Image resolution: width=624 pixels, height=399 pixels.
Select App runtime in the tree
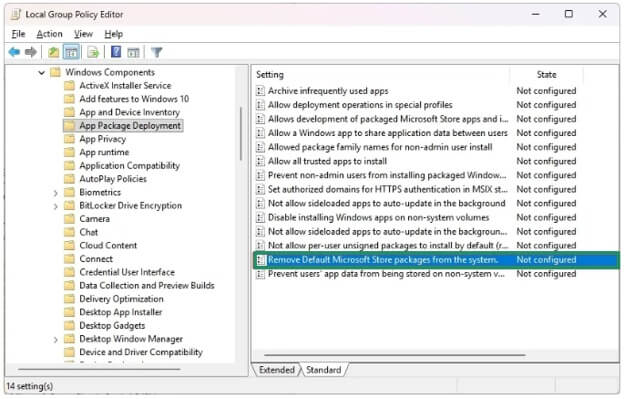pos(104,152)
